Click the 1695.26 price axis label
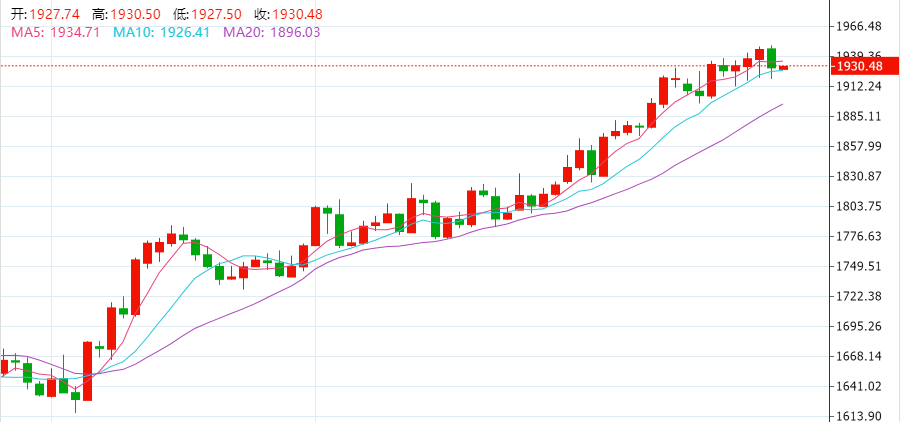 click(859, 326)
